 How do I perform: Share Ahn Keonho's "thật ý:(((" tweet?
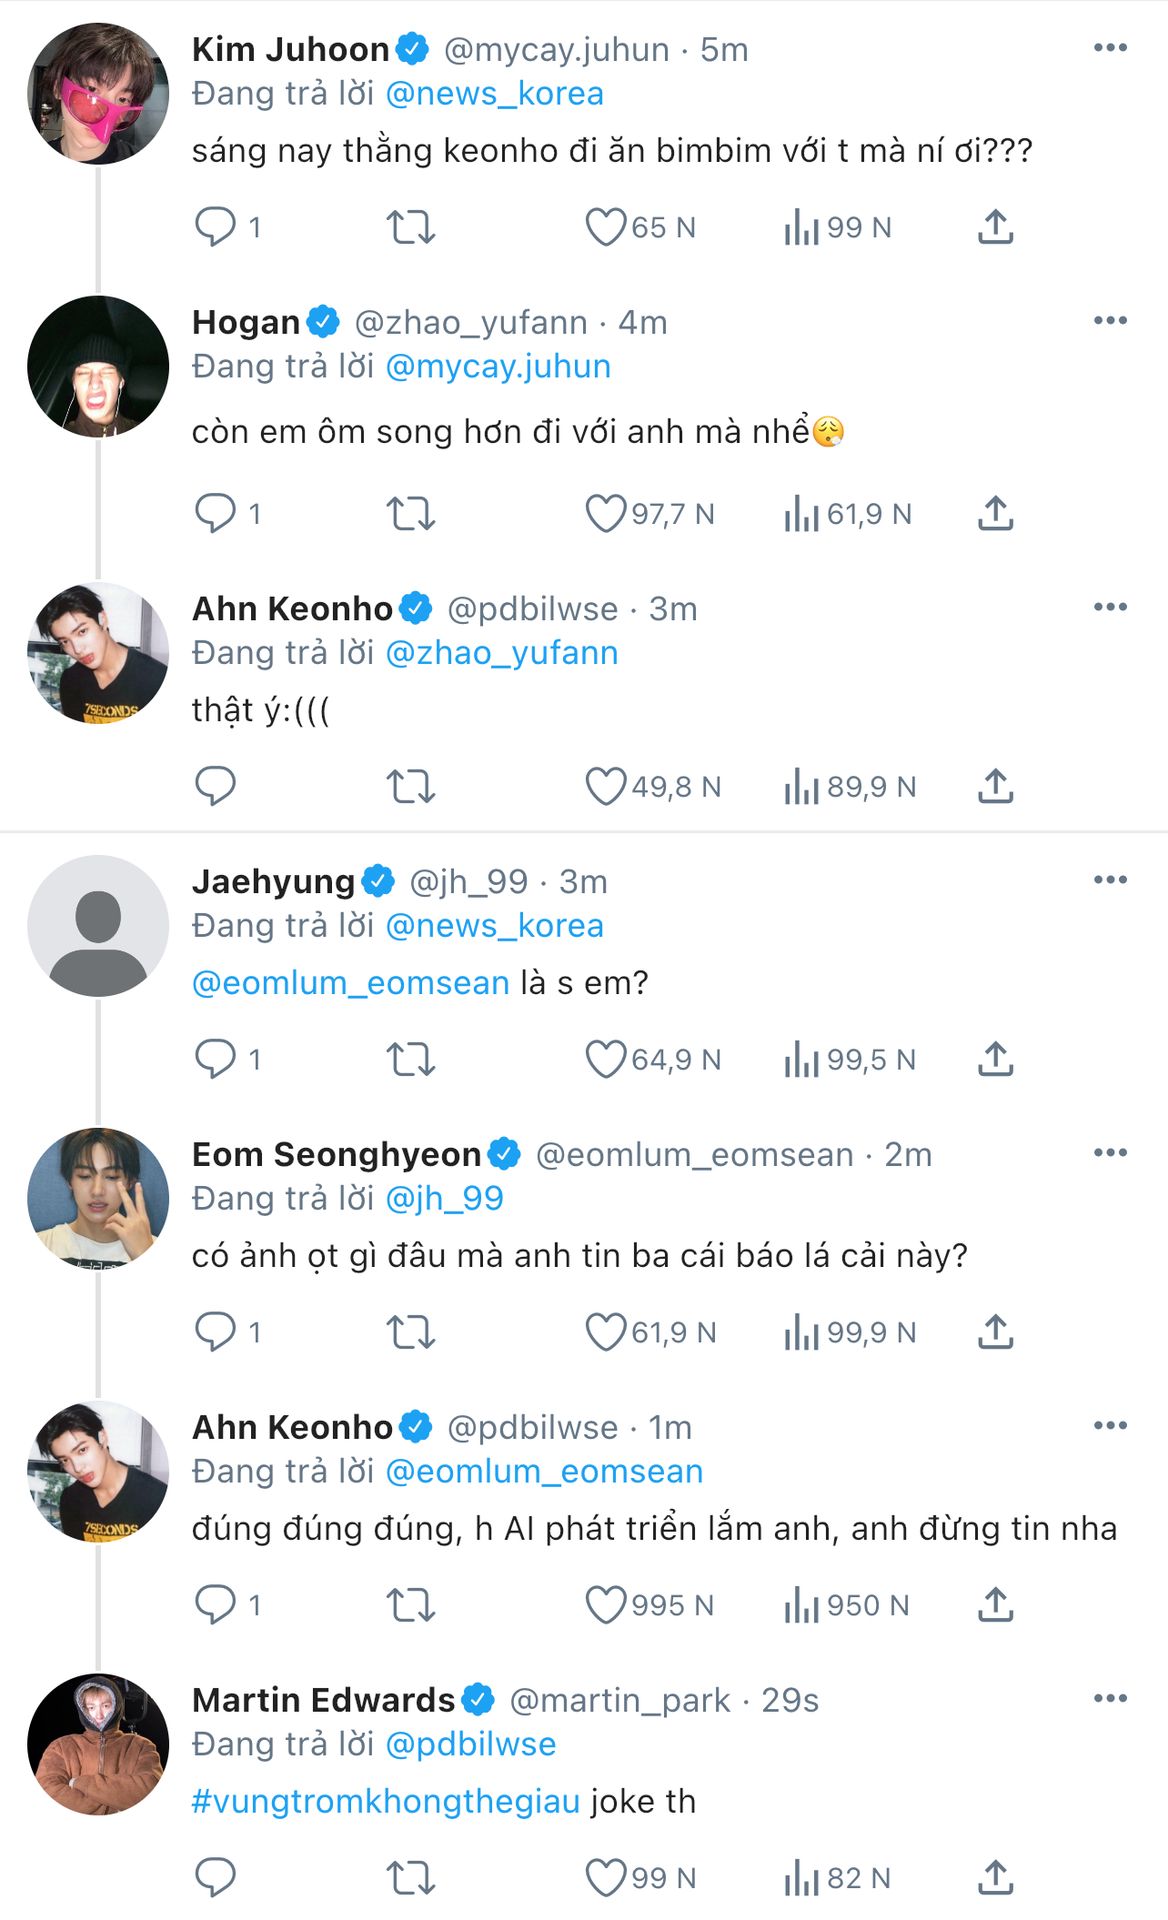[995, 786]
